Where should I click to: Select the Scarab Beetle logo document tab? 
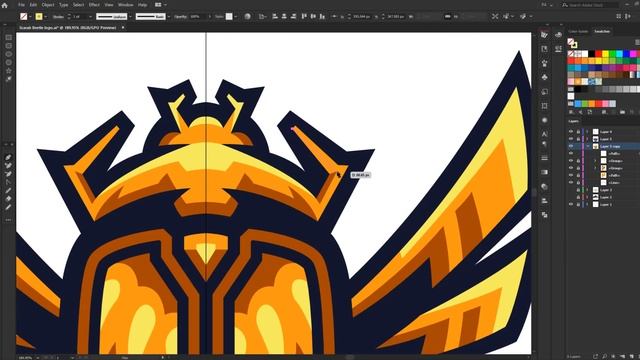click(x=68, y=28)
